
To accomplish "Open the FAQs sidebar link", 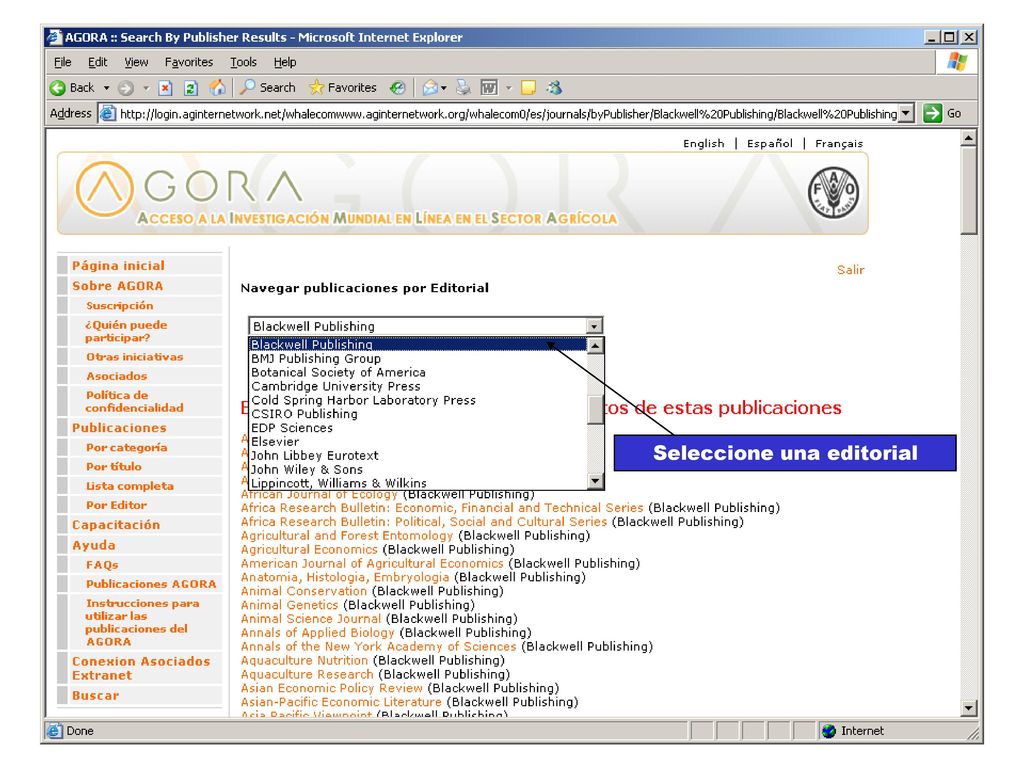I will tap(102, 565).
